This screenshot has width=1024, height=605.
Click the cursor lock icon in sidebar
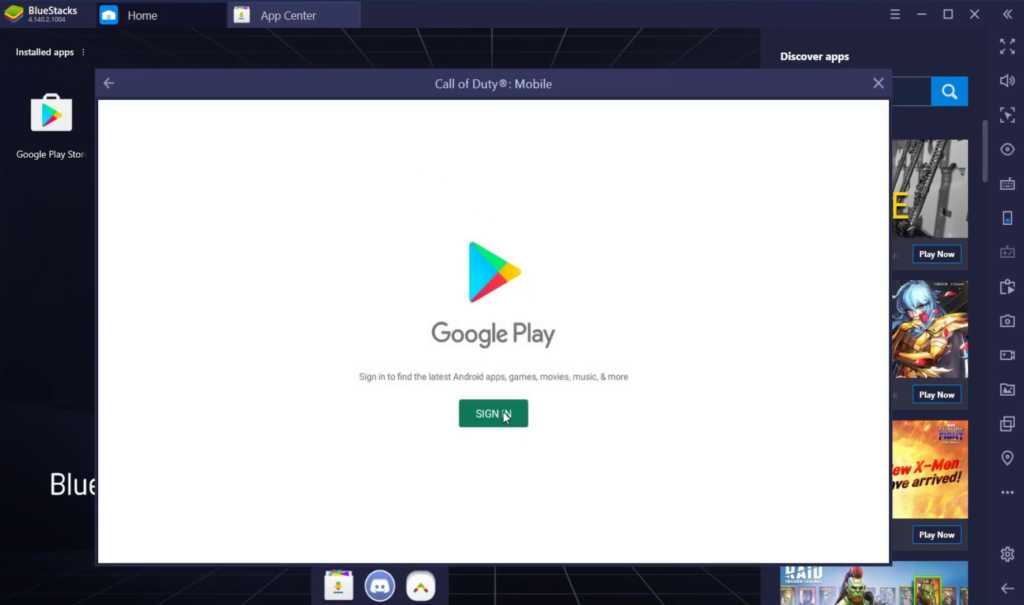[1007, 115]
